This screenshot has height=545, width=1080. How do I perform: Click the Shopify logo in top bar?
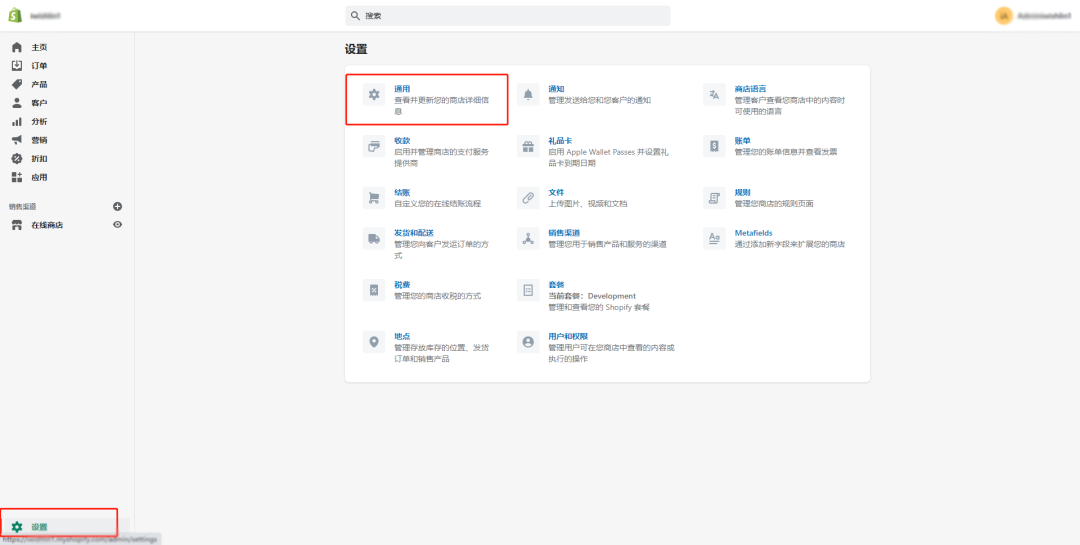click(x=16, y=16)
